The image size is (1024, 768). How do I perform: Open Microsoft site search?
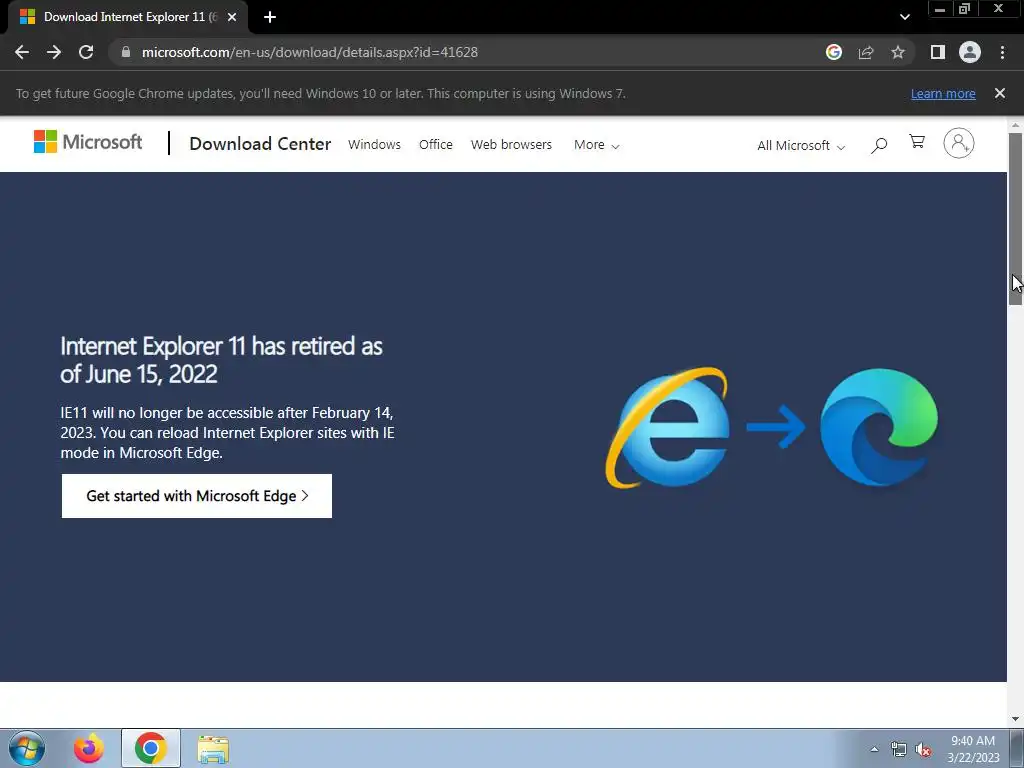[x=879, y=145]
